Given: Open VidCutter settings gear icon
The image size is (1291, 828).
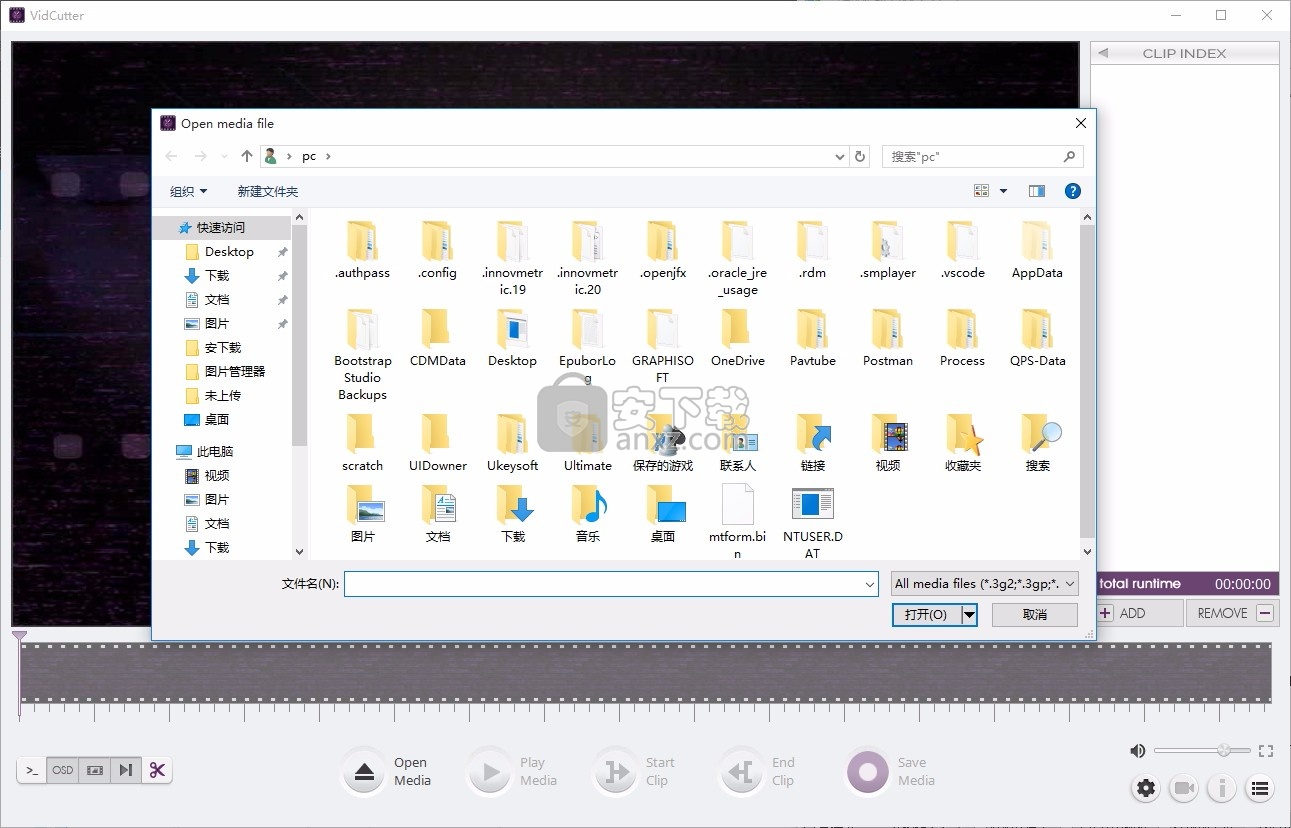Looking at the screenshot, I should coord(1146,788).
